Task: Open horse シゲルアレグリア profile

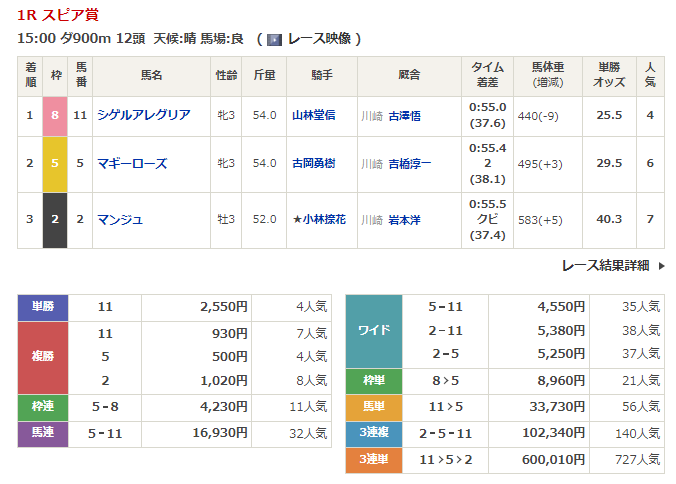Action: [x=143, y=115]
